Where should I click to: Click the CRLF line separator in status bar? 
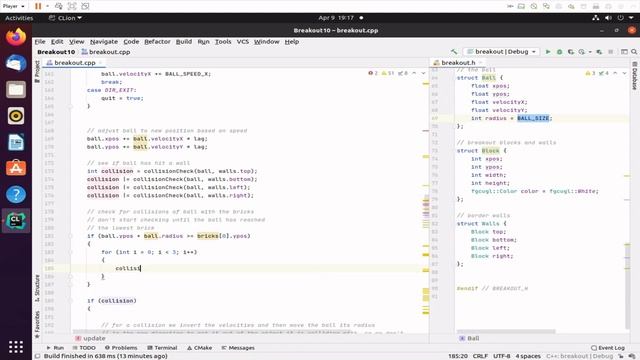[480, 356]
